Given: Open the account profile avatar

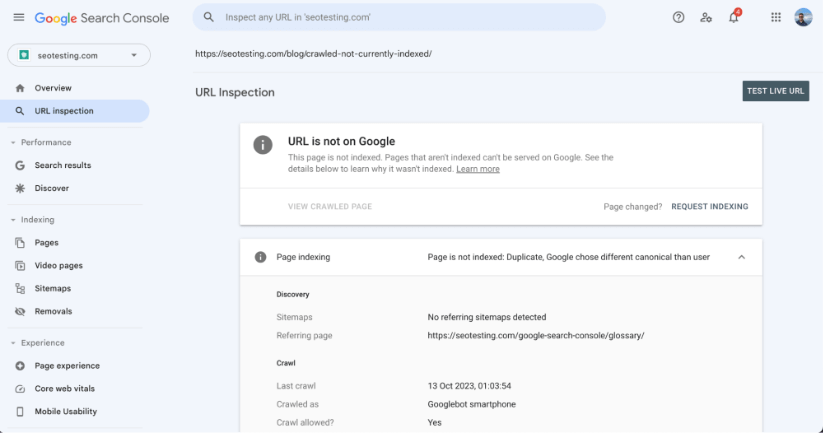Looking at the screenshot, I should coord(803,17).
